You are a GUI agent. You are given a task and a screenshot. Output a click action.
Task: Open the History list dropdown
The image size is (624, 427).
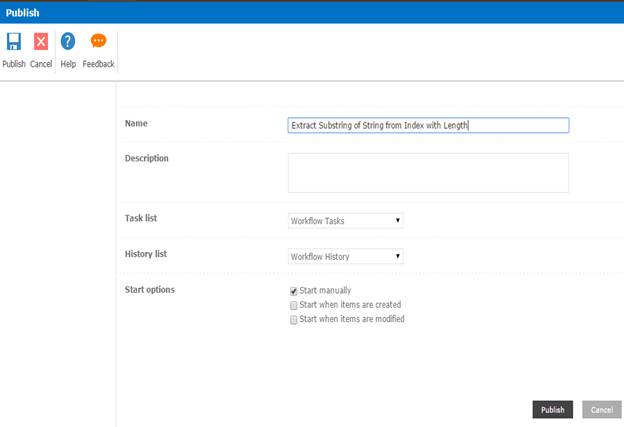point(345,256)
